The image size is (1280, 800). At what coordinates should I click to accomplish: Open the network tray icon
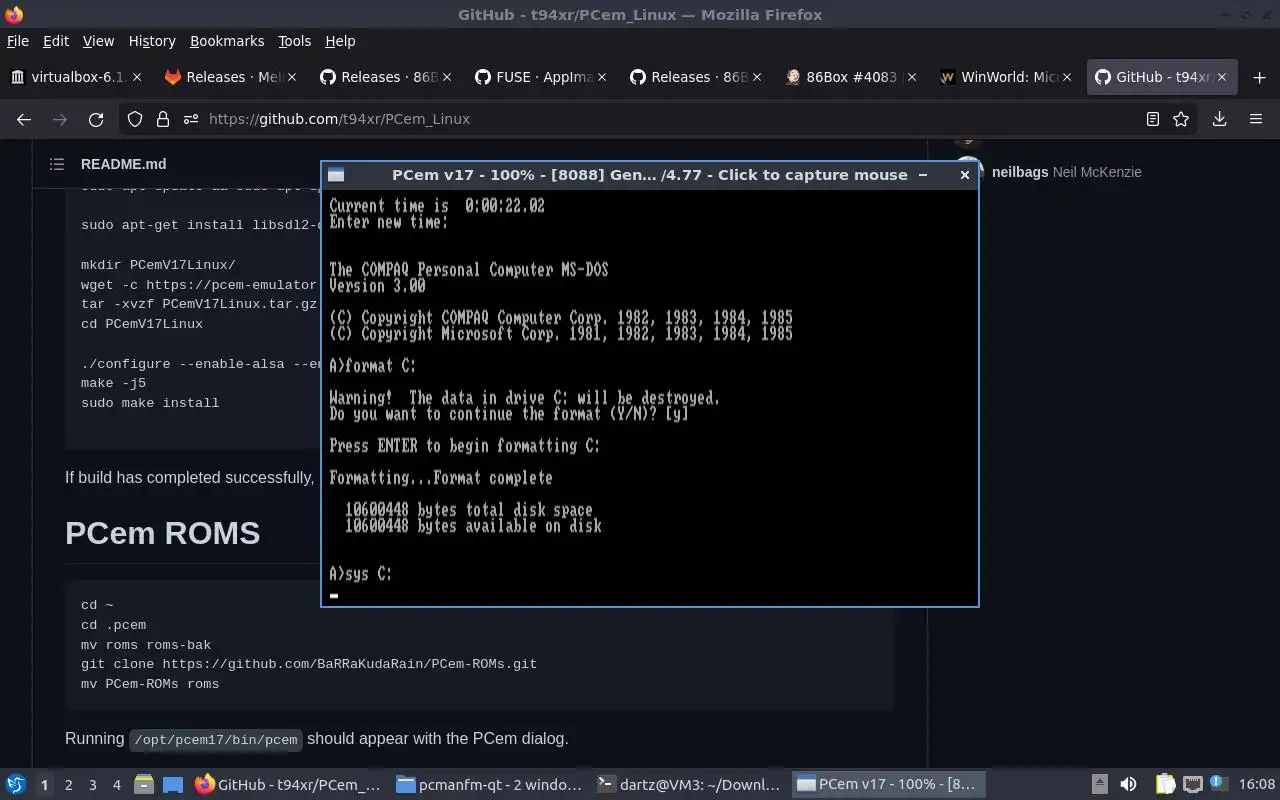tap(1192, 785)
